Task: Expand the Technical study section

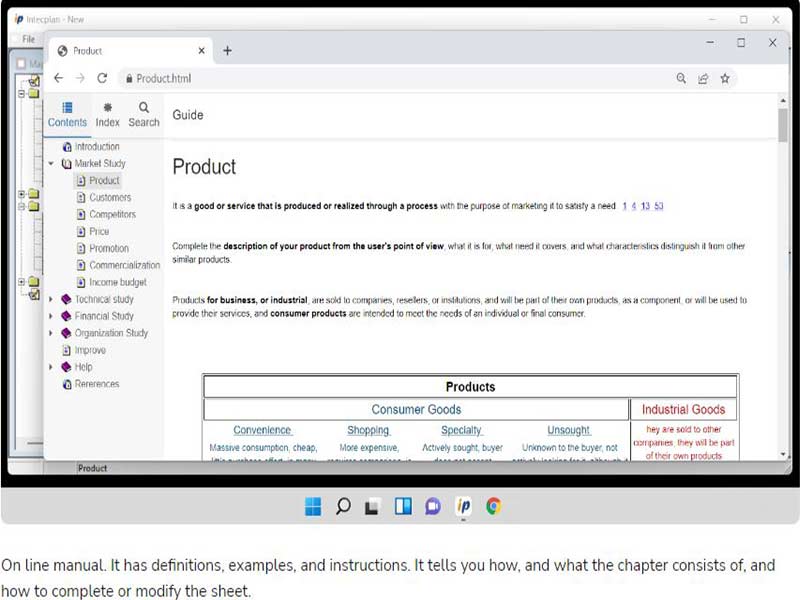Action: [x=51, y=299]
